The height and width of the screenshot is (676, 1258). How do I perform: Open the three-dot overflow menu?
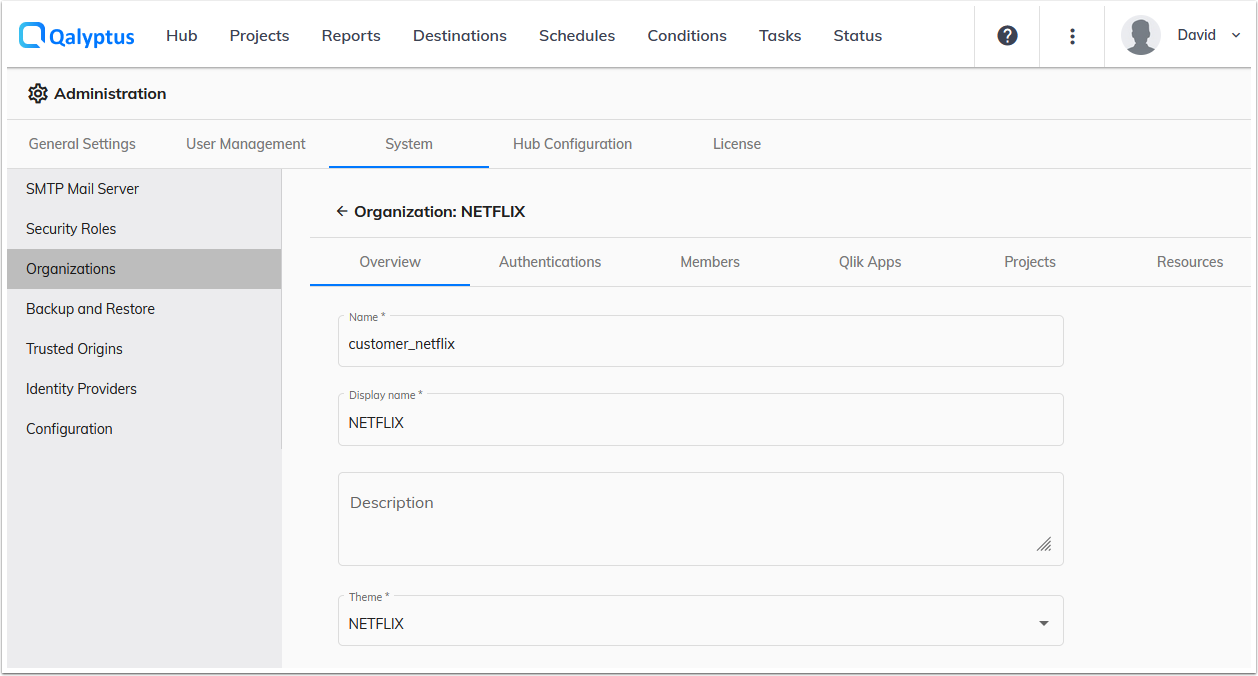coord(1072,35)
